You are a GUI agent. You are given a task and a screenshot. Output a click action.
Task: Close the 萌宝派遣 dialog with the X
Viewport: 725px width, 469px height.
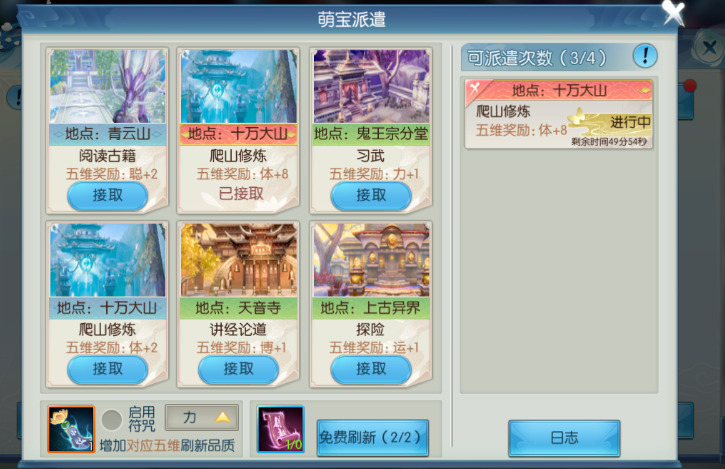(x=673, y=12)
